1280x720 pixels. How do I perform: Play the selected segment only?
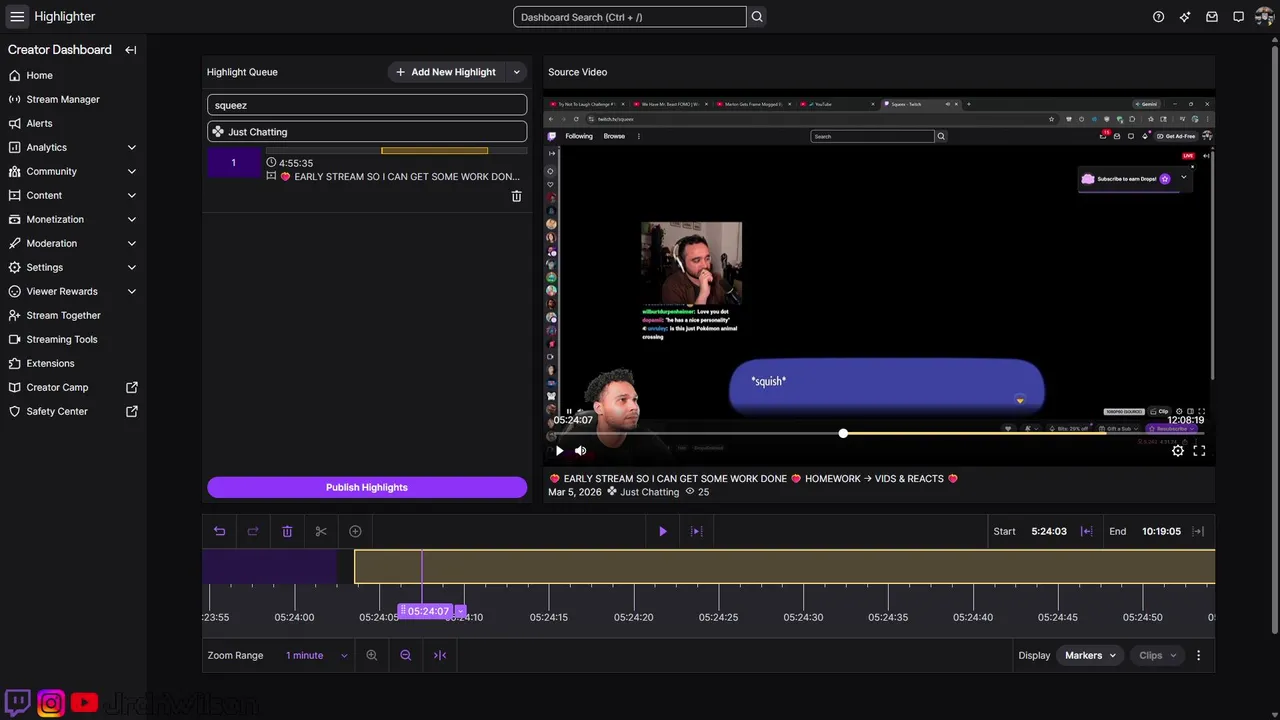point(697,531)
